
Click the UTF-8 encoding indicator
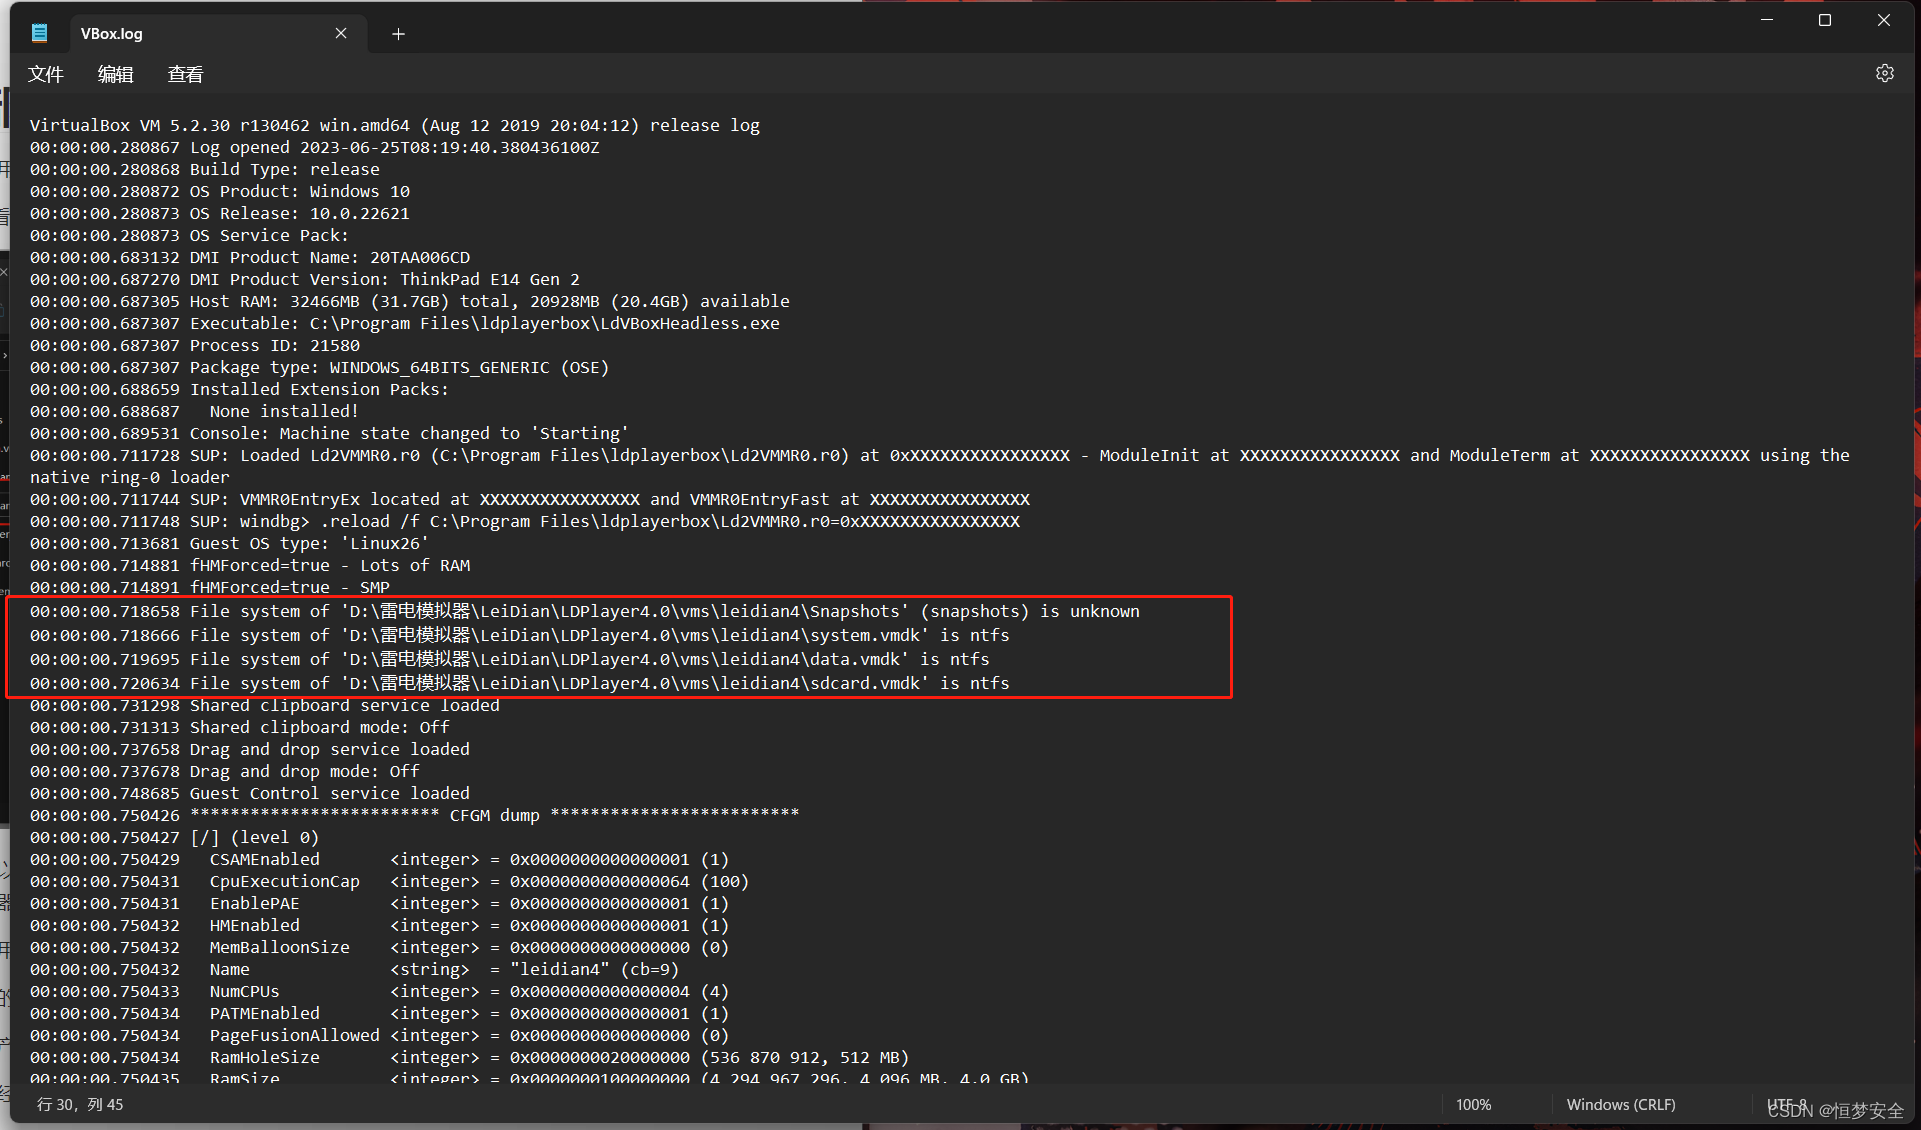coord(1787,1104)
